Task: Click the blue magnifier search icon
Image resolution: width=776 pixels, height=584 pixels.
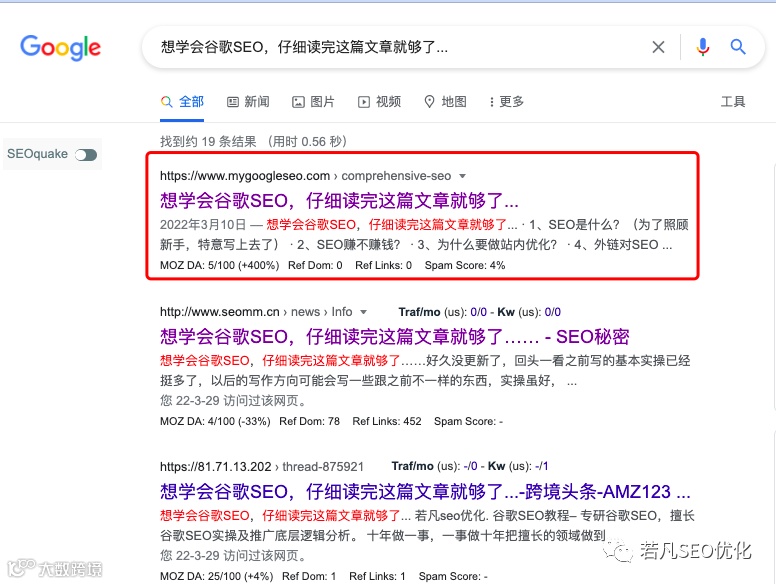Action: coord(738,47)
